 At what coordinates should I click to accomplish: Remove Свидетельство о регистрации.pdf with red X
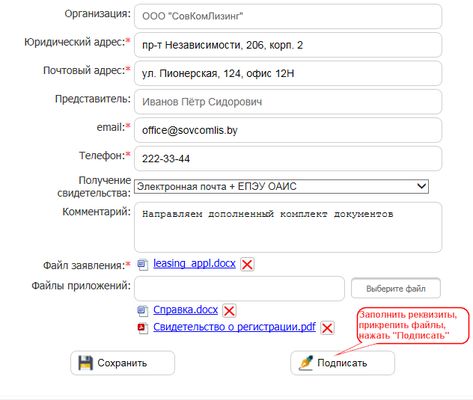point(327,328)
